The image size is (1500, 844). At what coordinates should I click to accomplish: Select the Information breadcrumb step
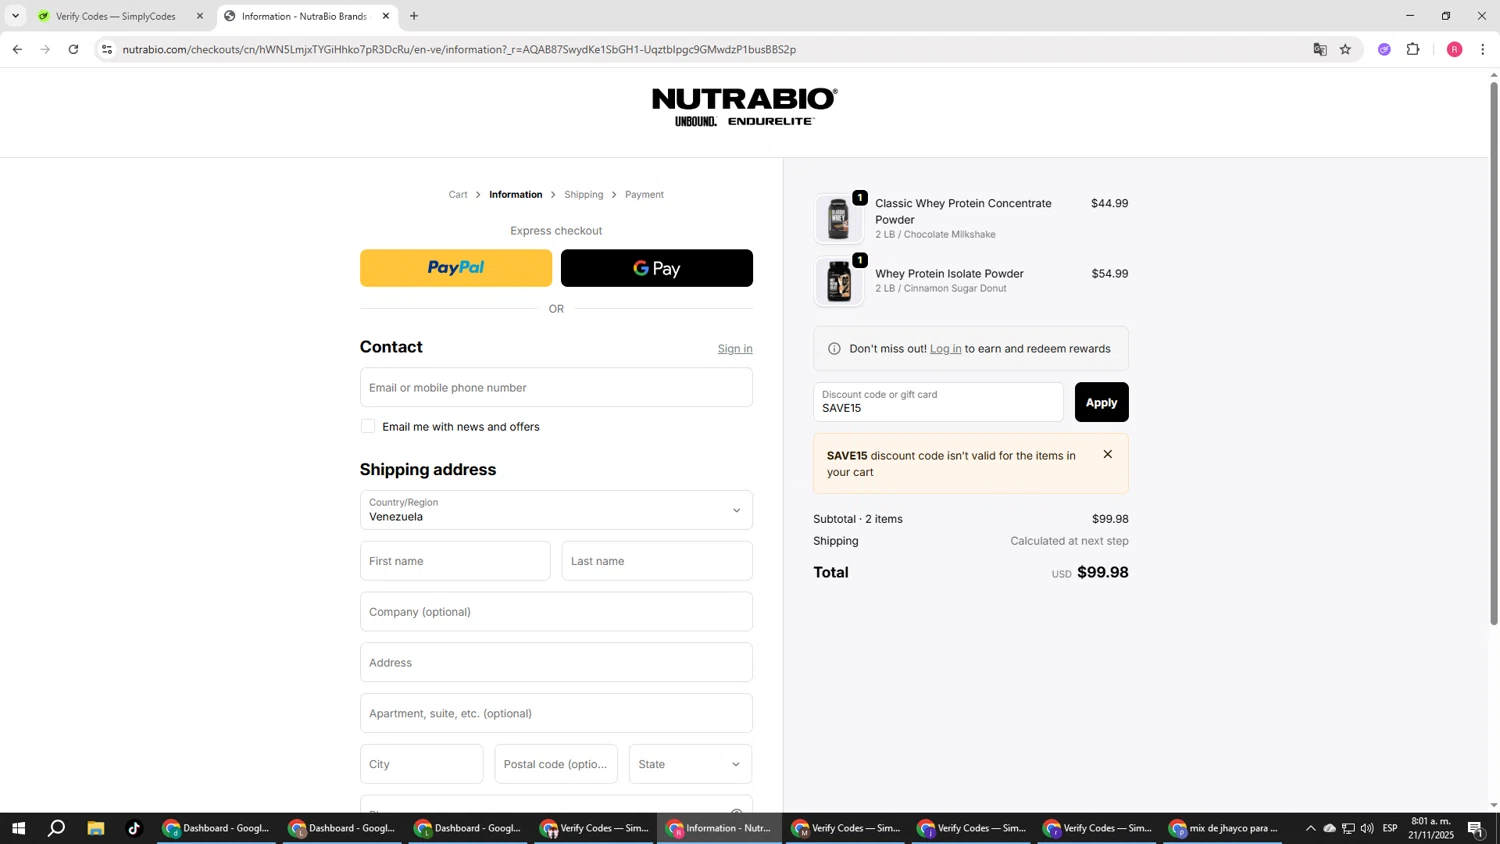[516, 195]
